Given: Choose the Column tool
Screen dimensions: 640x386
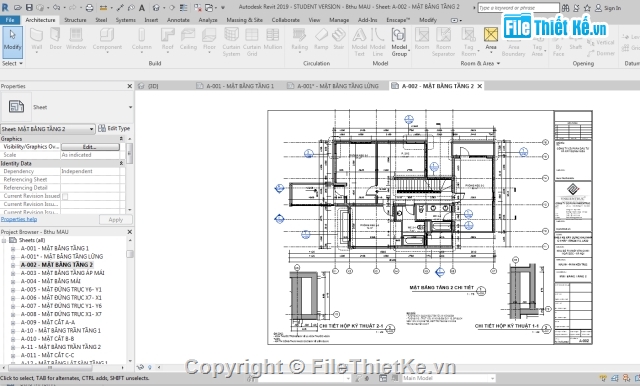Looking at the screenshot, I should (142, 40).
